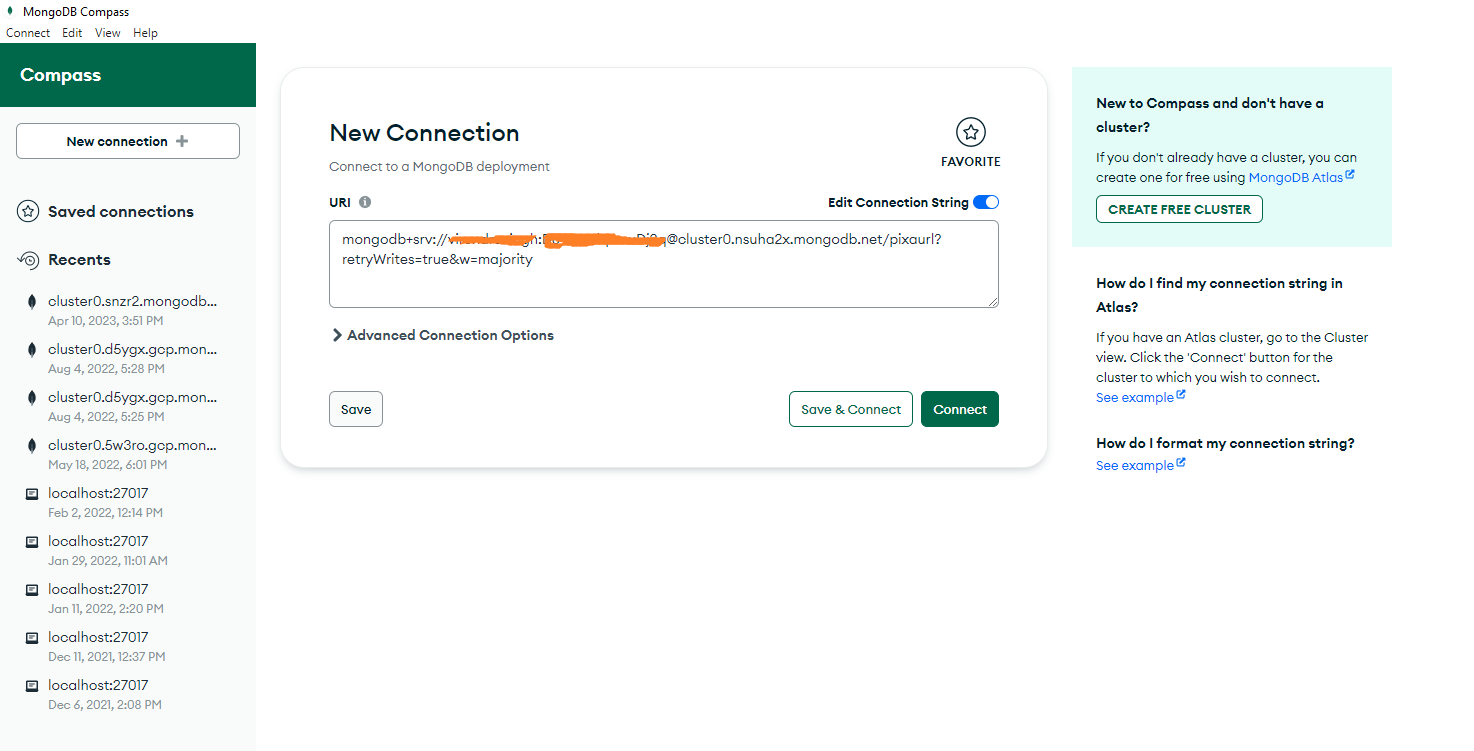Click the info icon next to URI

click(x=364, y=201)
